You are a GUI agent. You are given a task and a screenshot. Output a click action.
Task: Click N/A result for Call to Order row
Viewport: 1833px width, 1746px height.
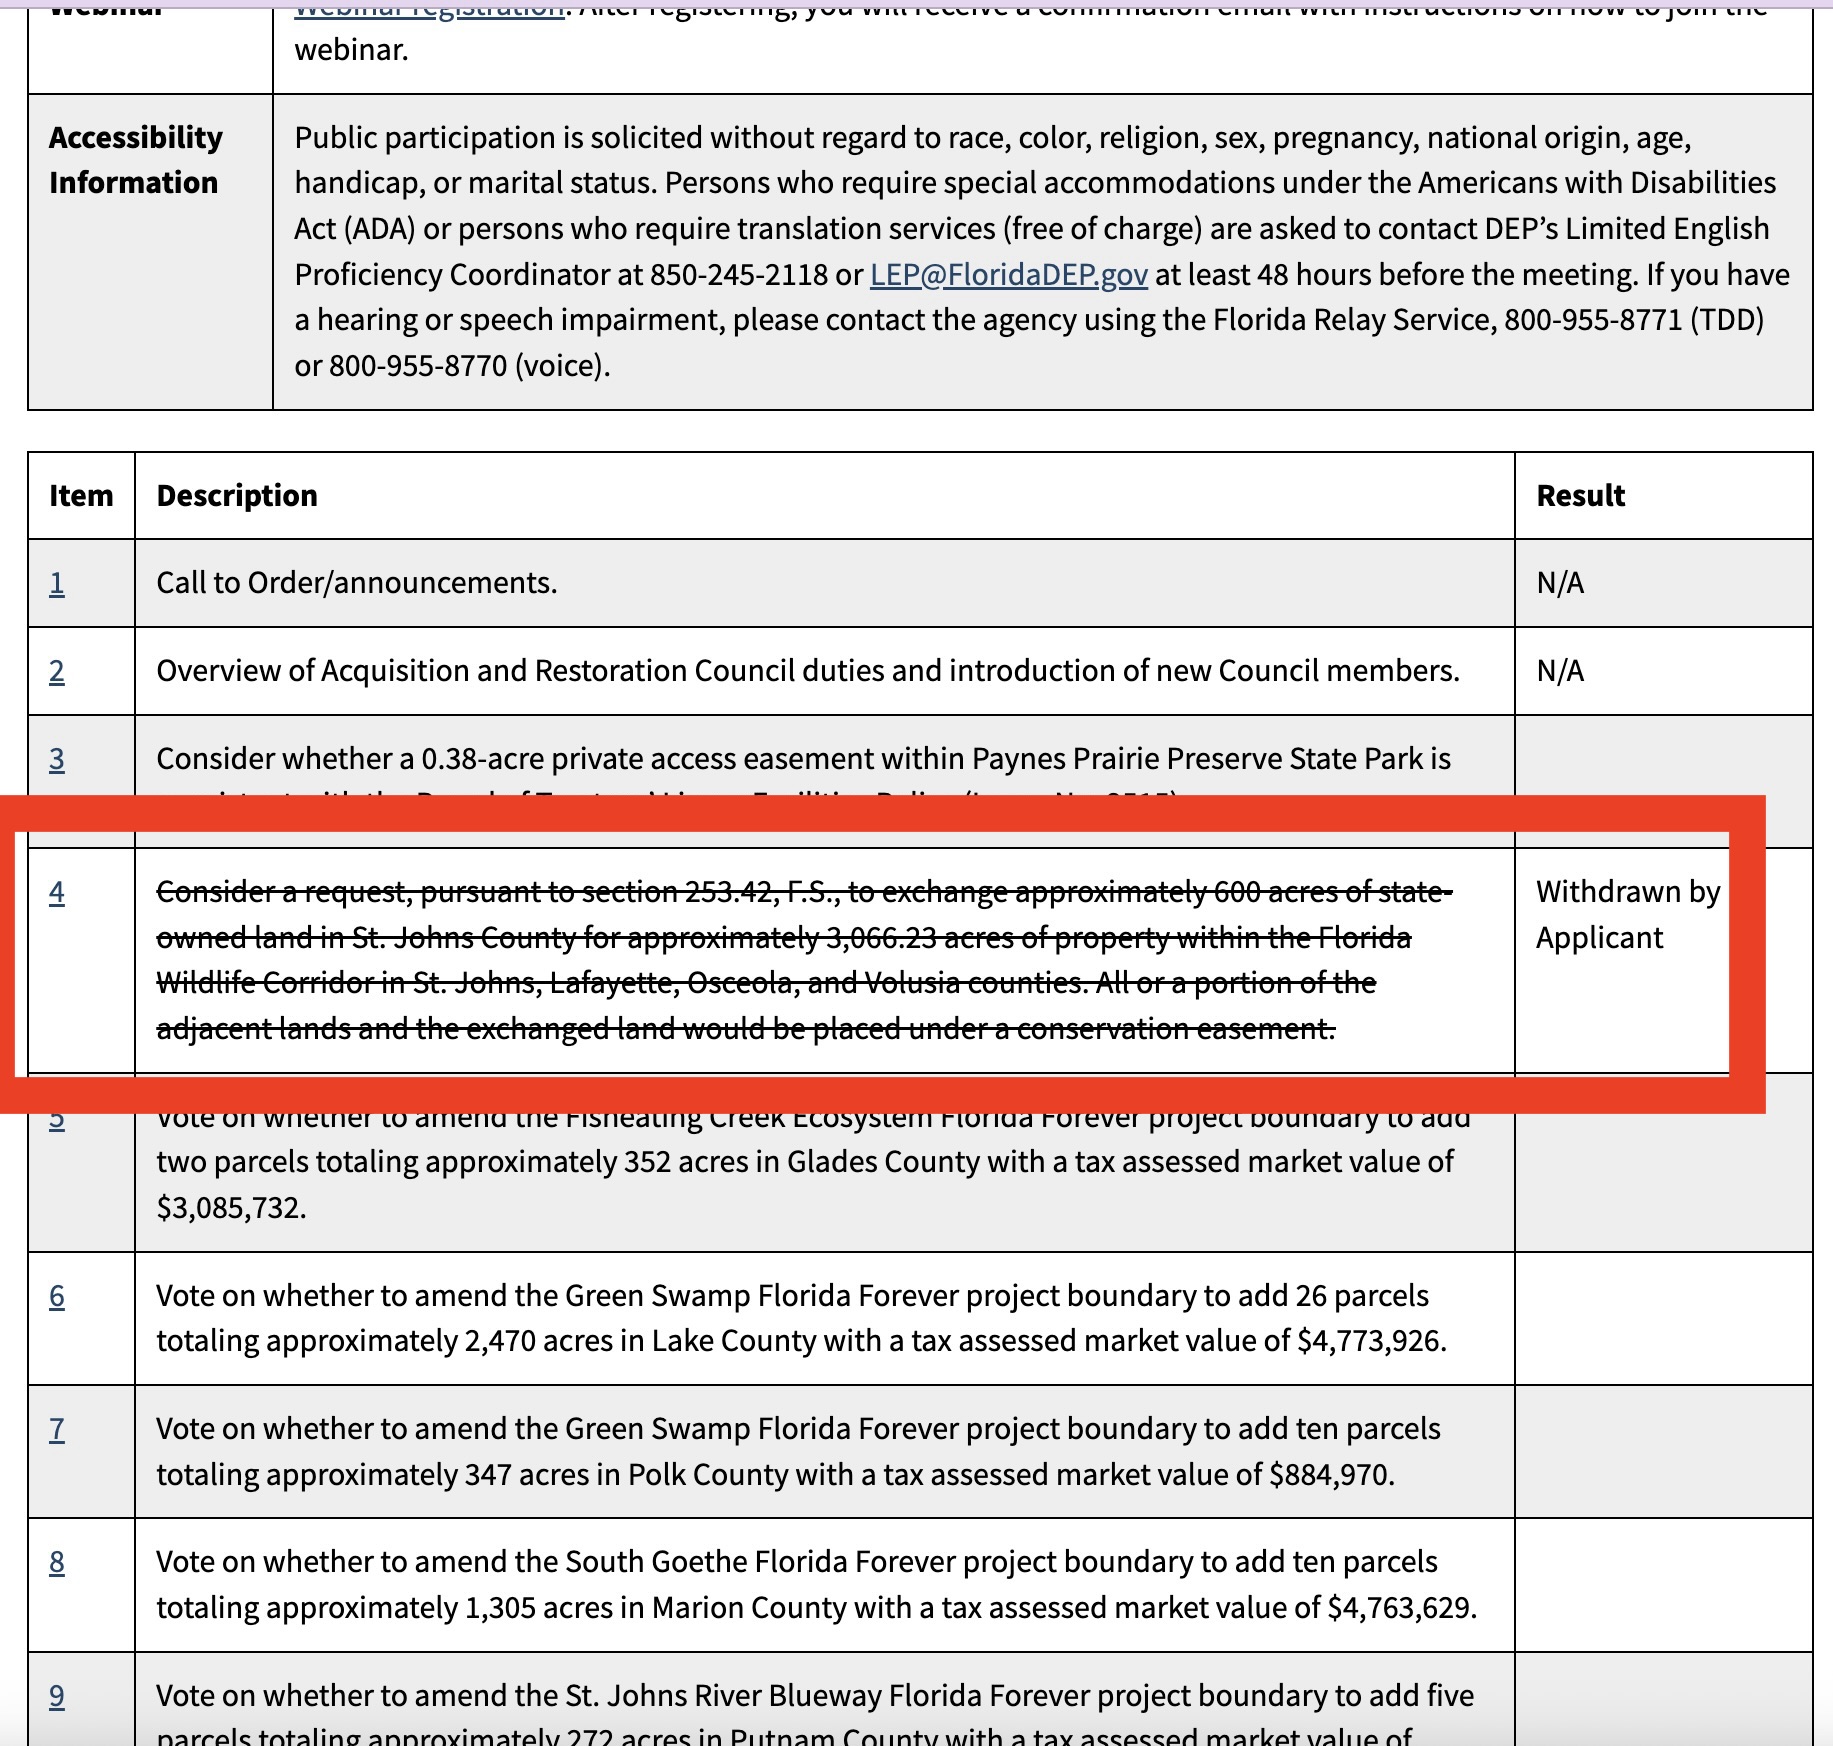[1560, 583]
